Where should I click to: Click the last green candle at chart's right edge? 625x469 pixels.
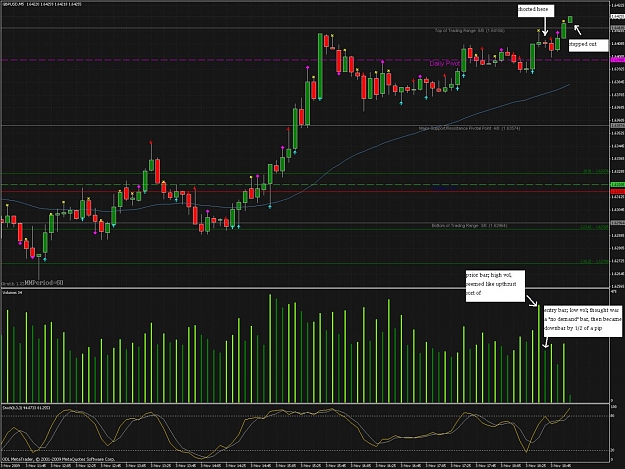(x=570, y=19)
